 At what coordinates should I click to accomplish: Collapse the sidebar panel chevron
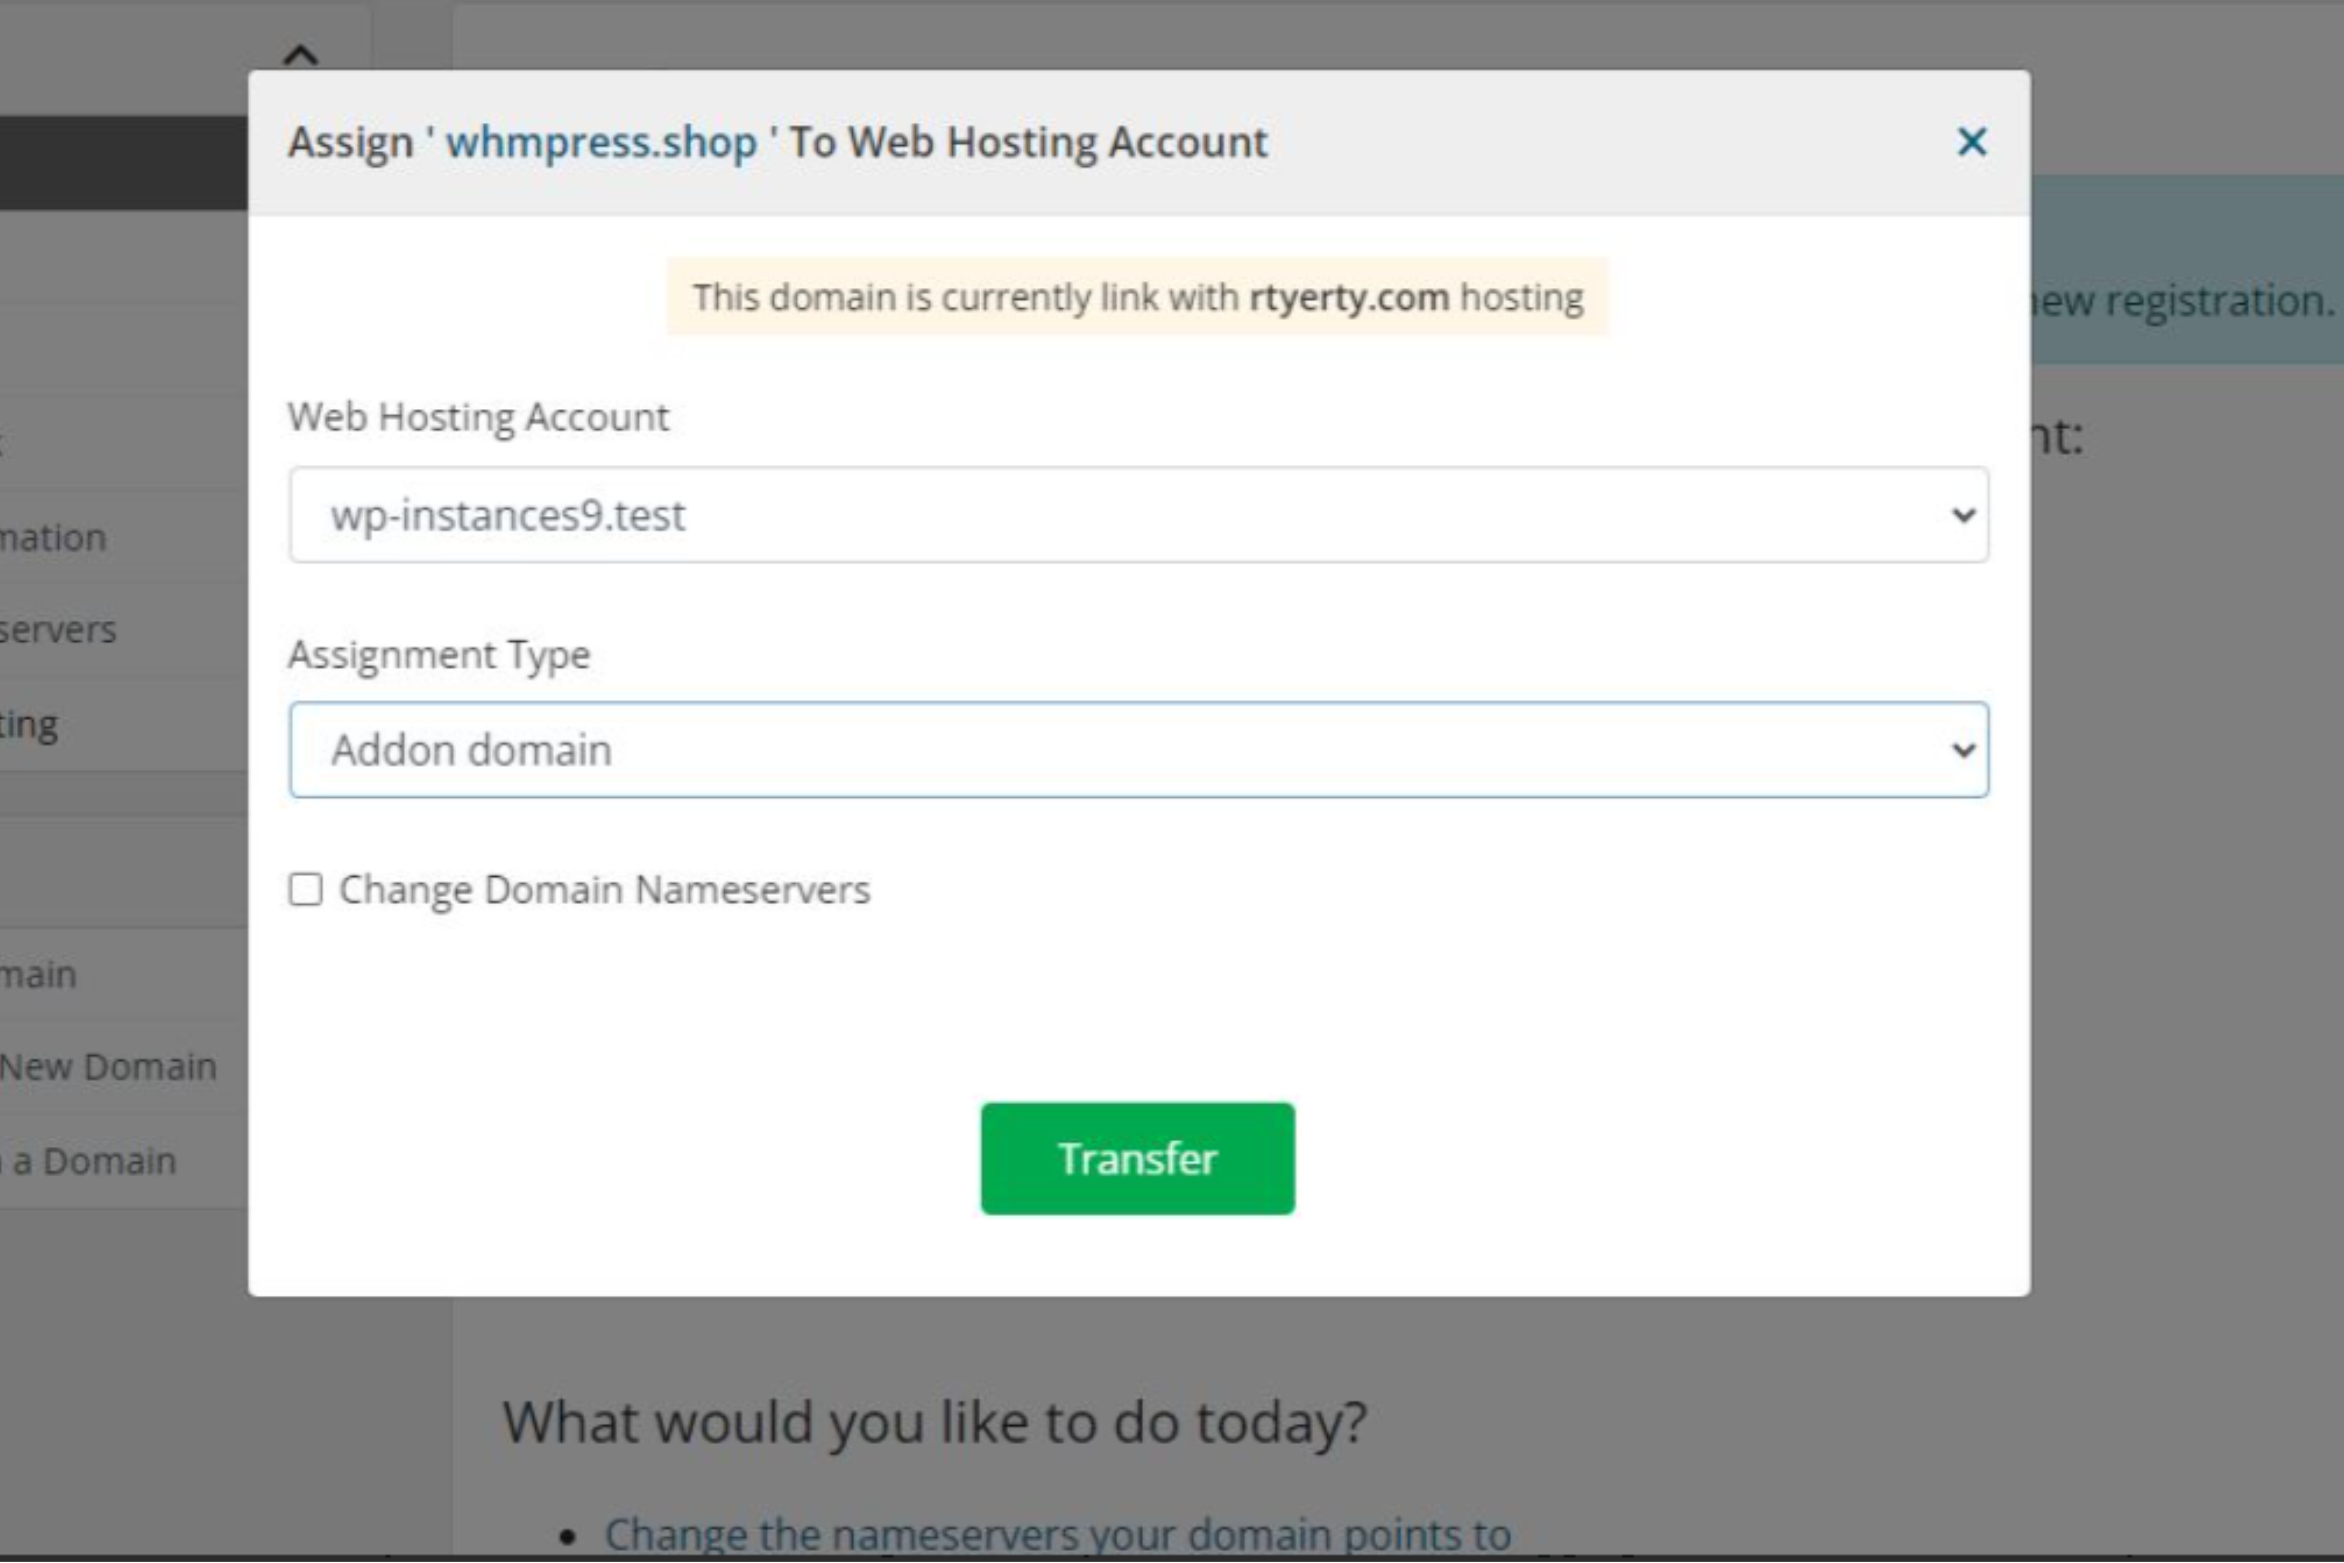[300, 54]
